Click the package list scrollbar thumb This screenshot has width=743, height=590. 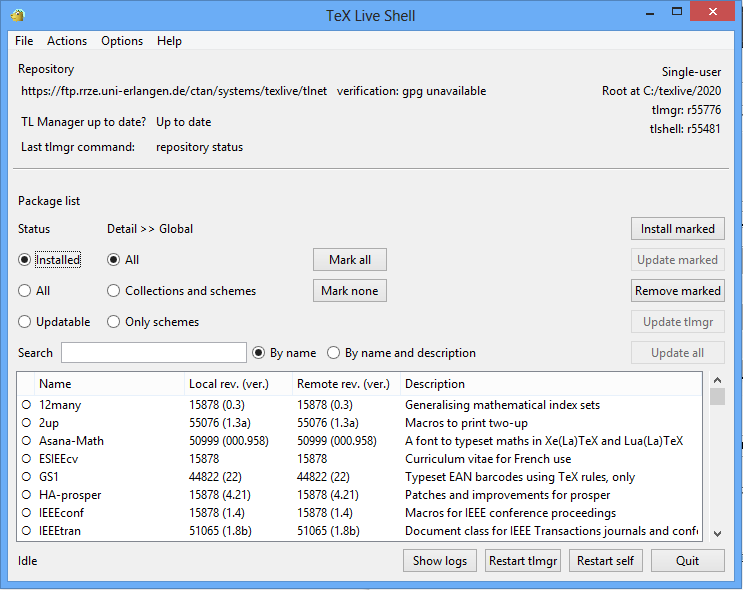(x=717, y=396)
